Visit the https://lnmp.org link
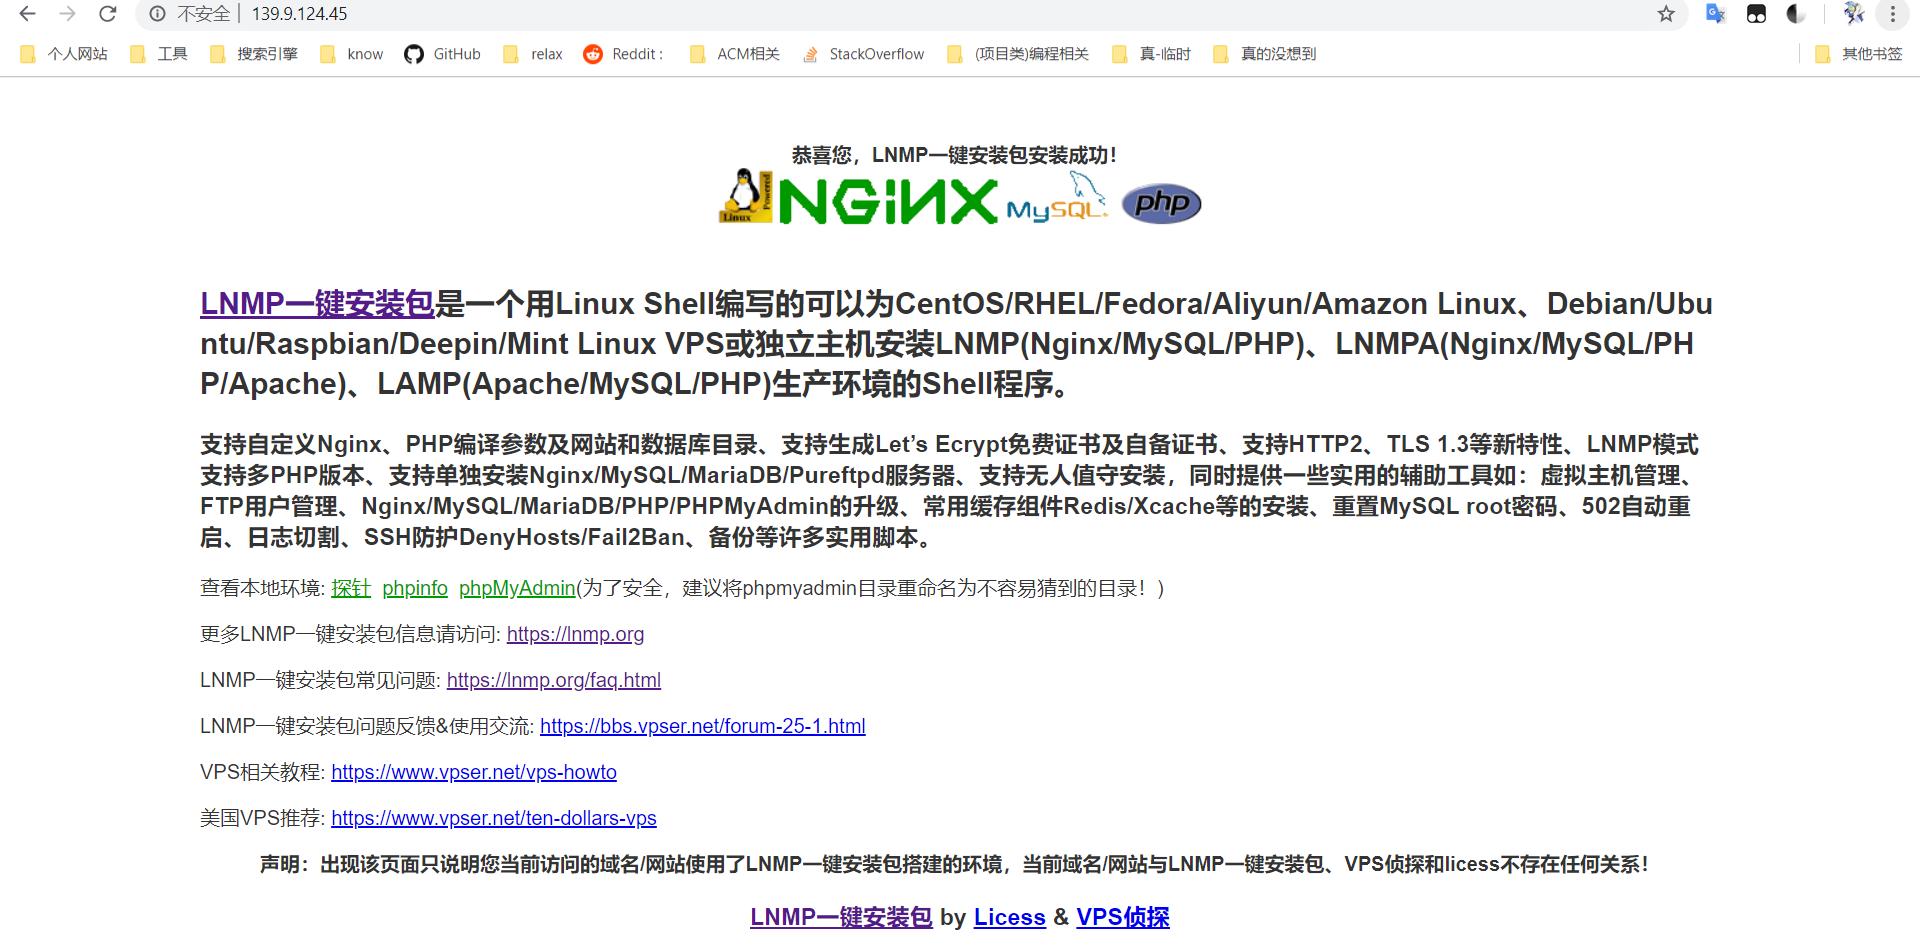The width and height of the screenshot is (1920, 950). tap(575, 634)
